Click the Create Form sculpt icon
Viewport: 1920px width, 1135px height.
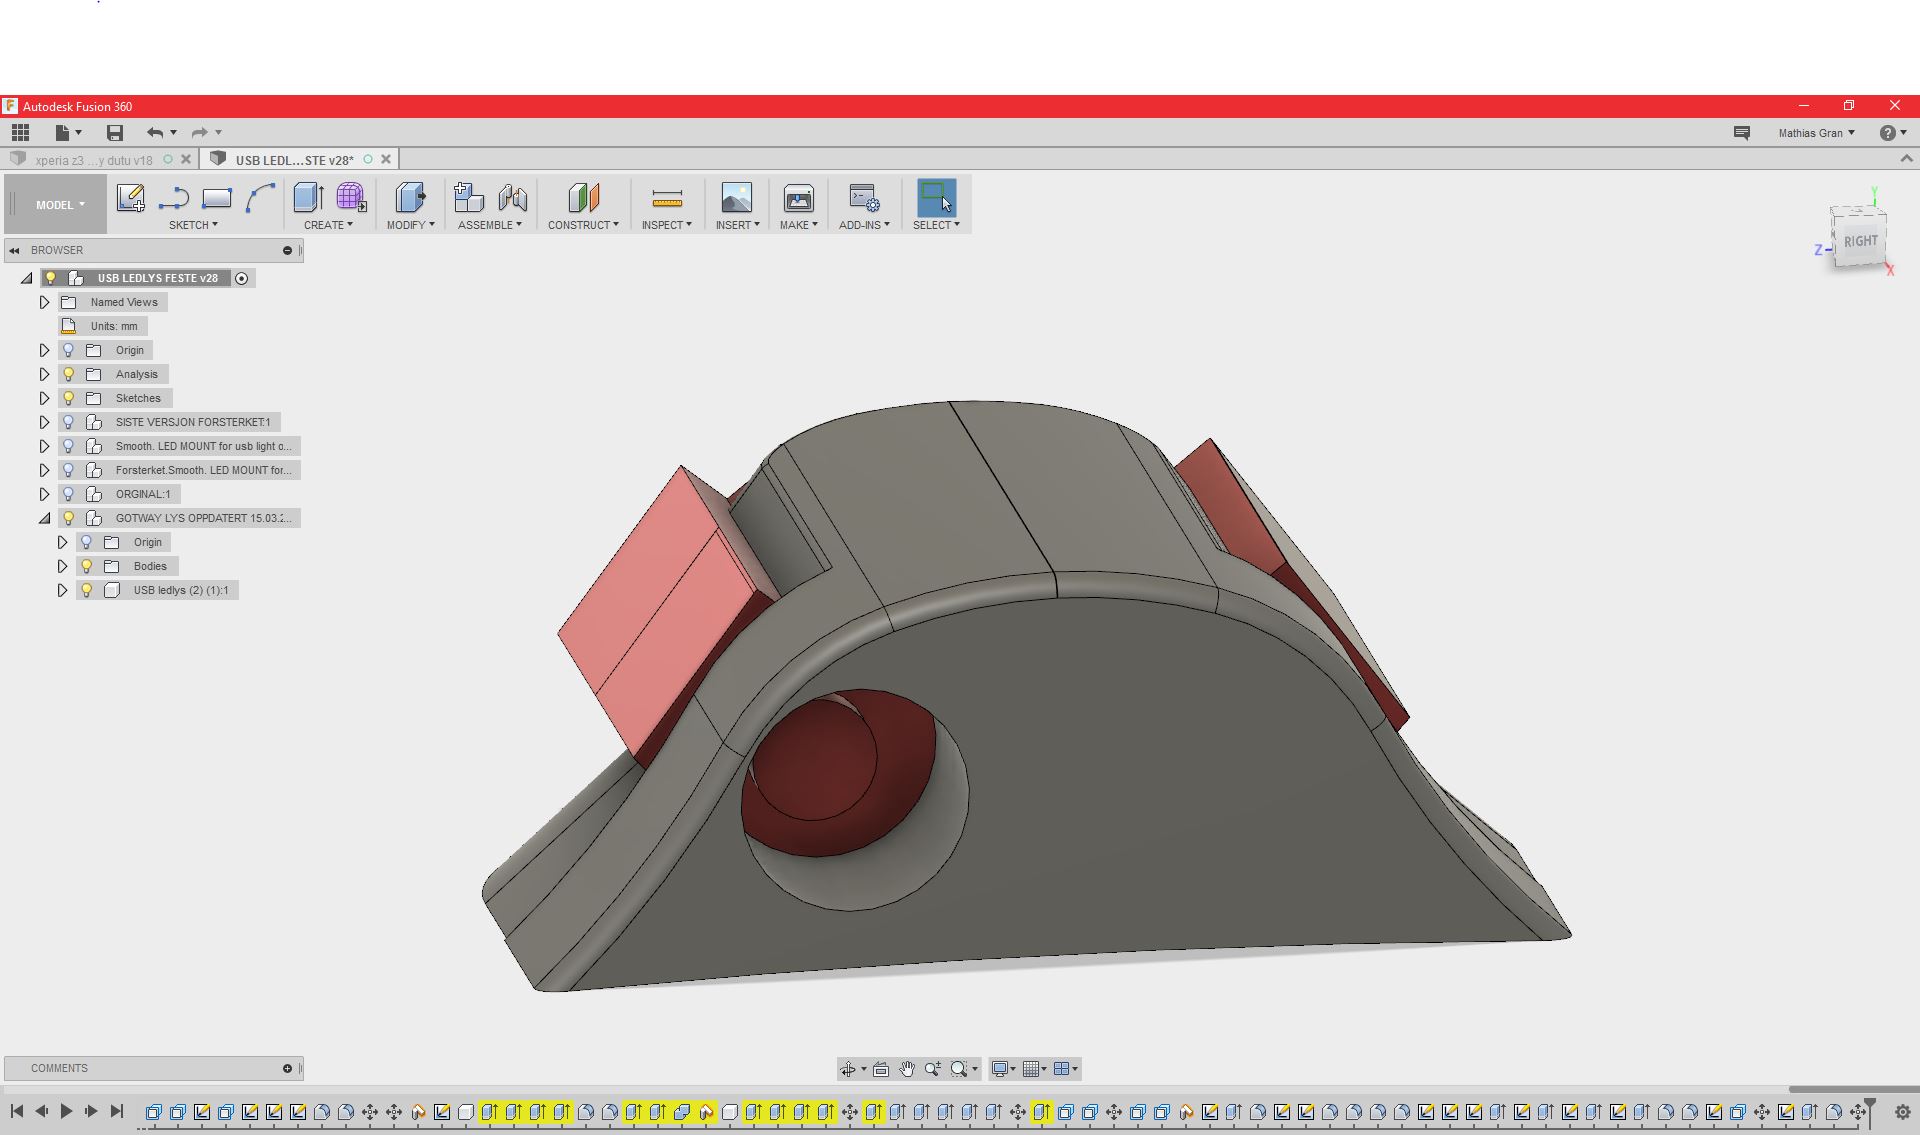351,198
